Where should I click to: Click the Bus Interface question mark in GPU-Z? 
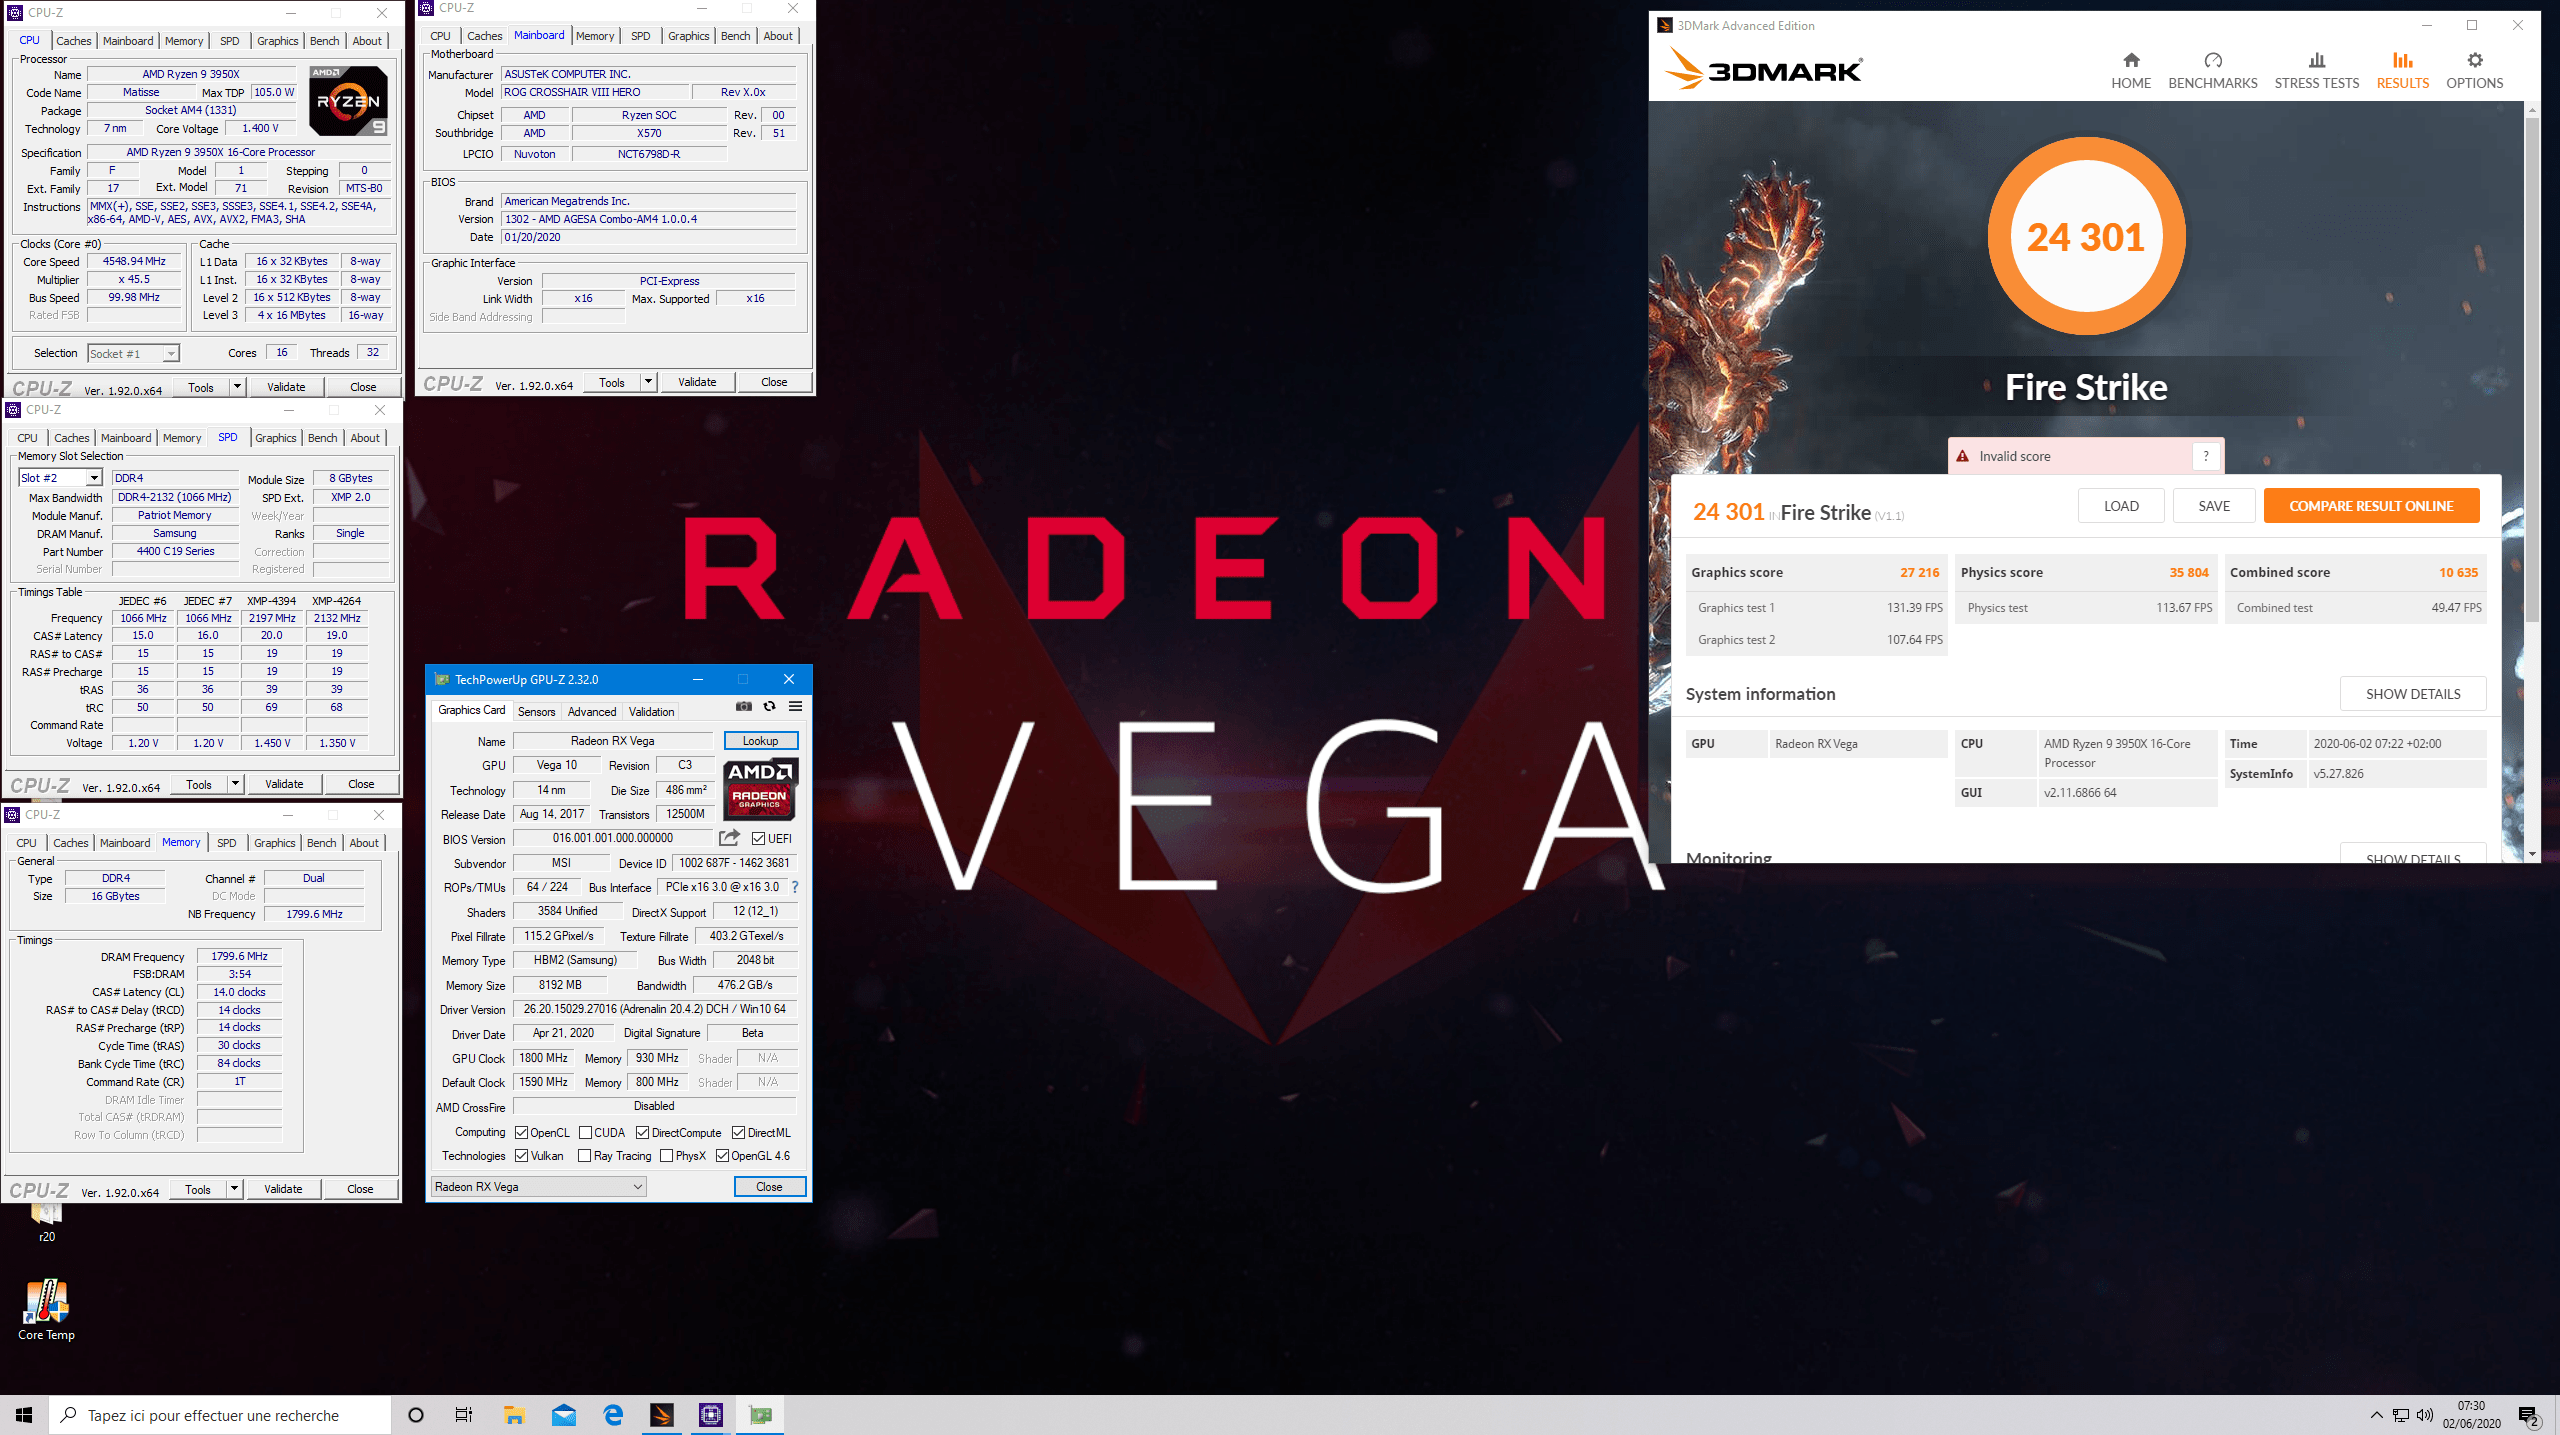tap(795, 887)
